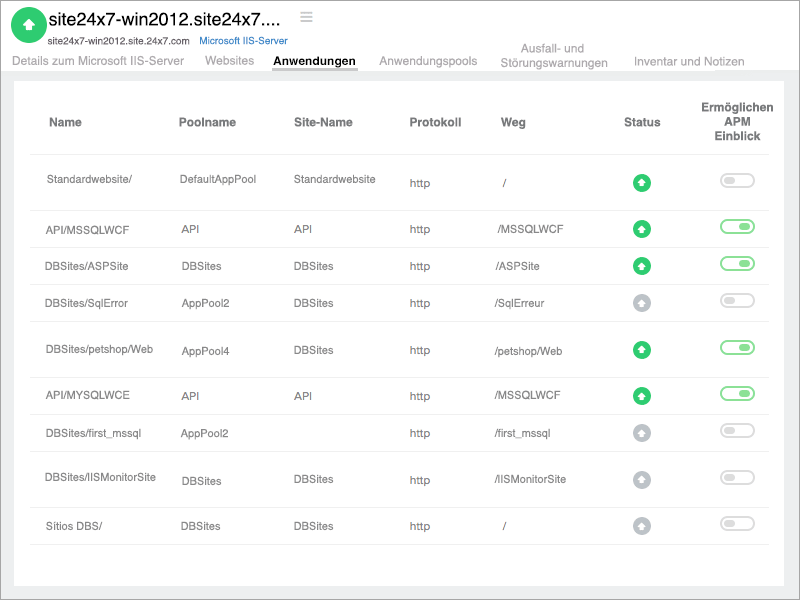Click the DBSites/ASPSite application name

[87, 266]
